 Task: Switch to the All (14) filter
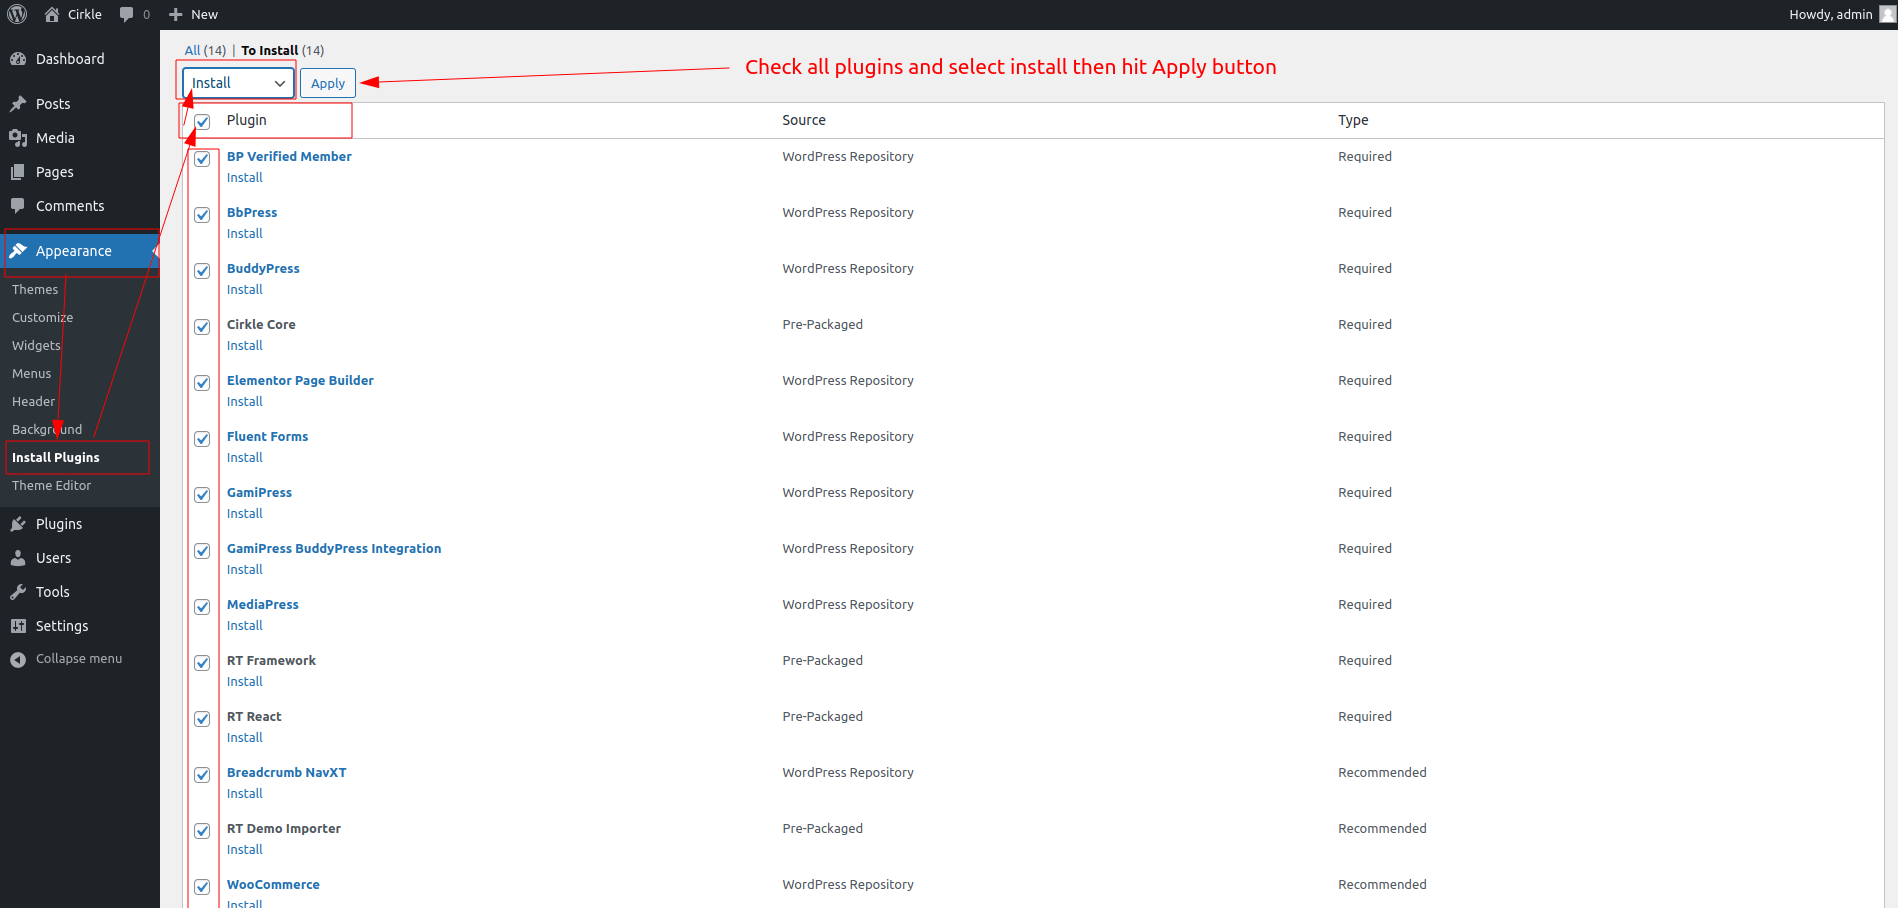point(205,50)
